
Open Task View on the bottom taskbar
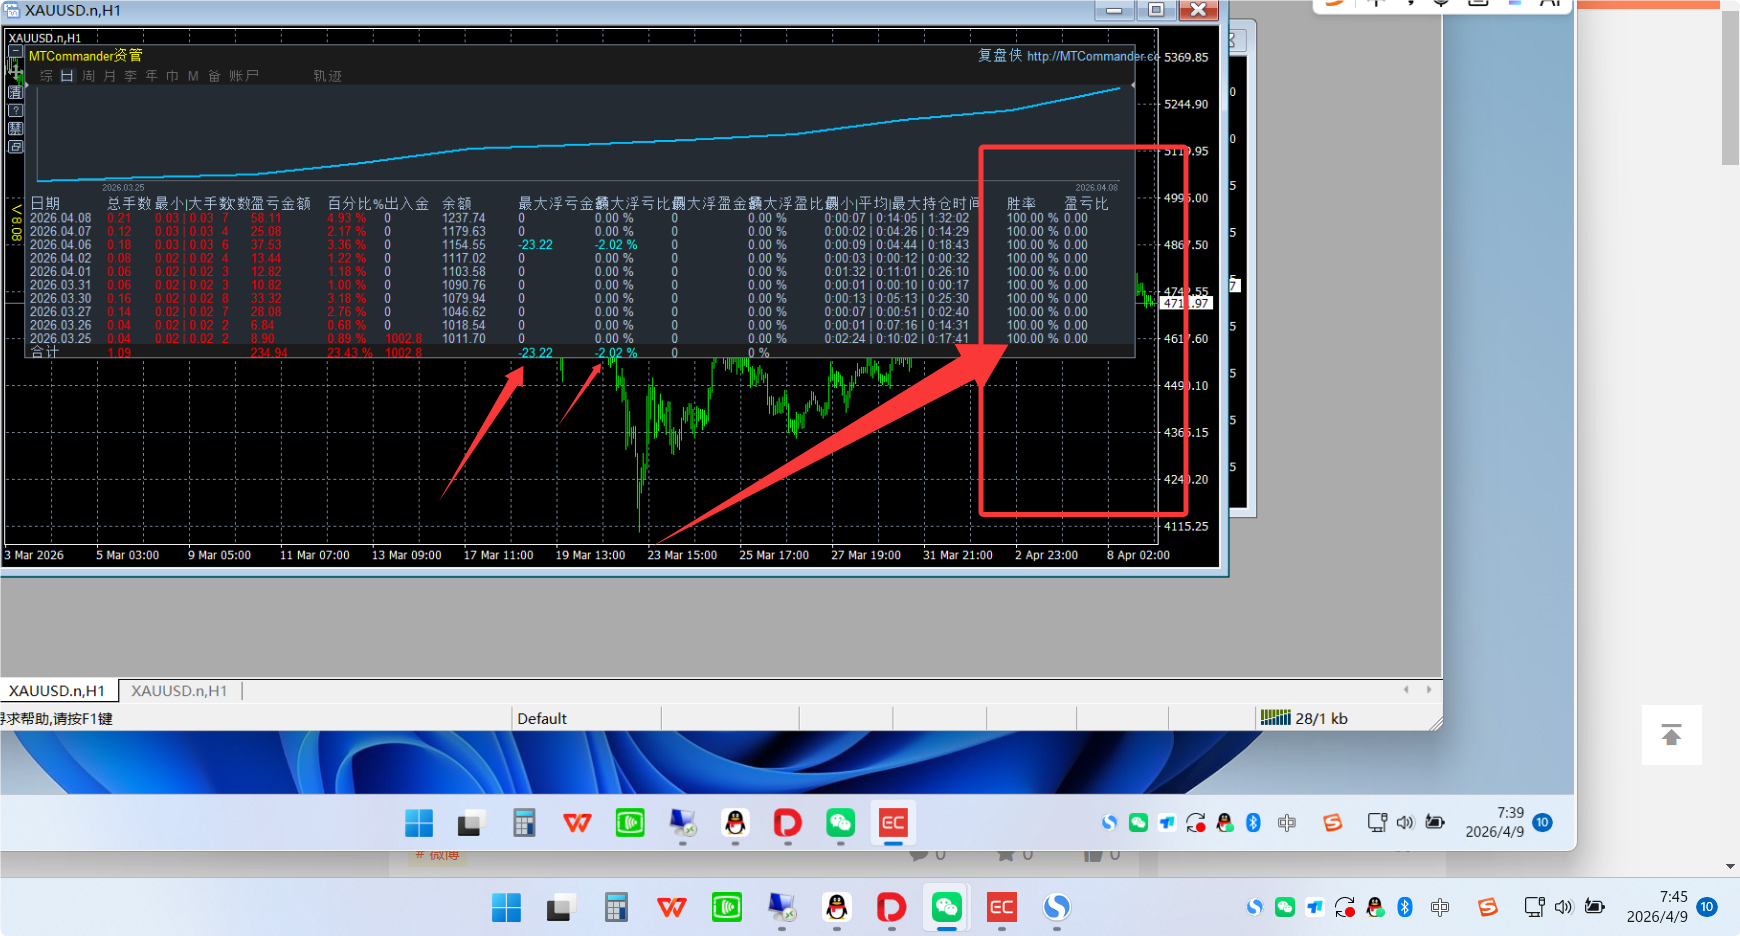tap(560, 907)
